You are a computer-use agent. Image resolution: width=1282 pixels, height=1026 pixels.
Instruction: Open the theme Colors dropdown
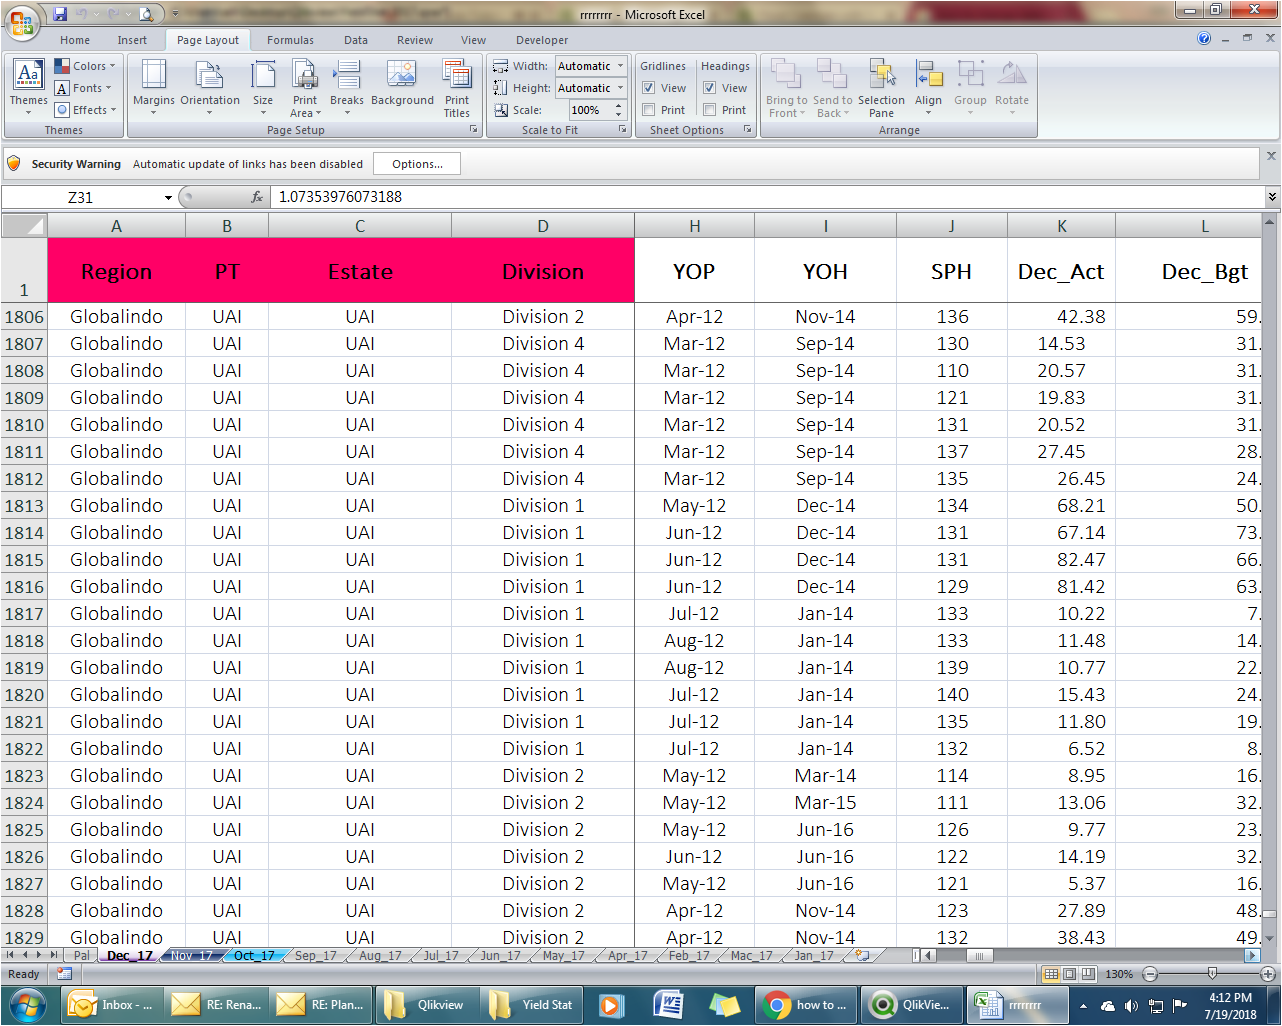point(86,66)
